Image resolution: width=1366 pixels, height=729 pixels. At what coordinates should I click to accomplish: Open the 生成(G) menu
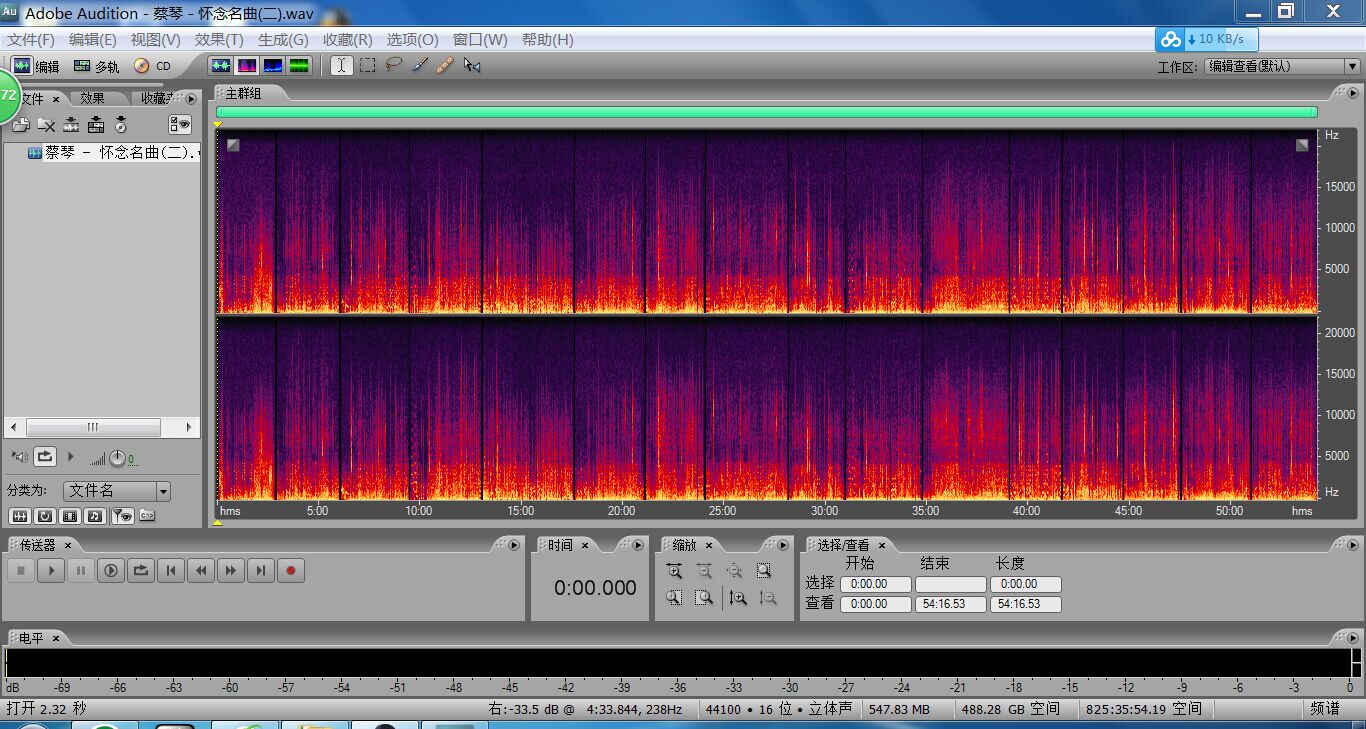click(x=283, y=40)
